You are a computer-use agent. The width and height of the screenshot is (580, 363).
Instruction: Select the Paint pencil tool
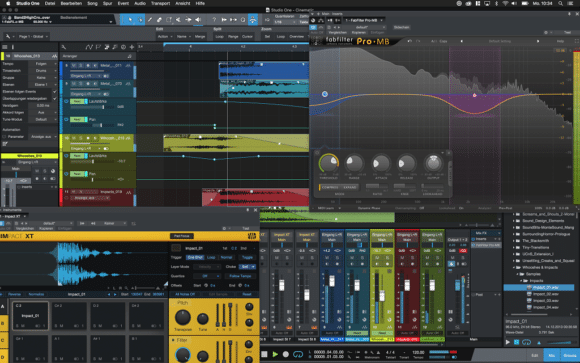point(150,20)
